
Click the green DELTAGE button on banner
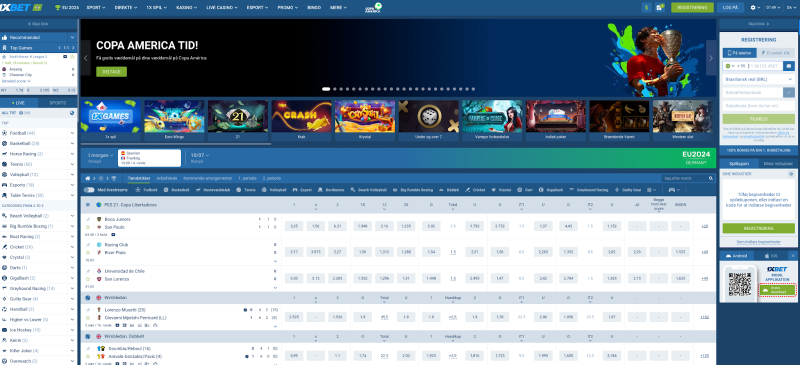click(x=111, y=72)
